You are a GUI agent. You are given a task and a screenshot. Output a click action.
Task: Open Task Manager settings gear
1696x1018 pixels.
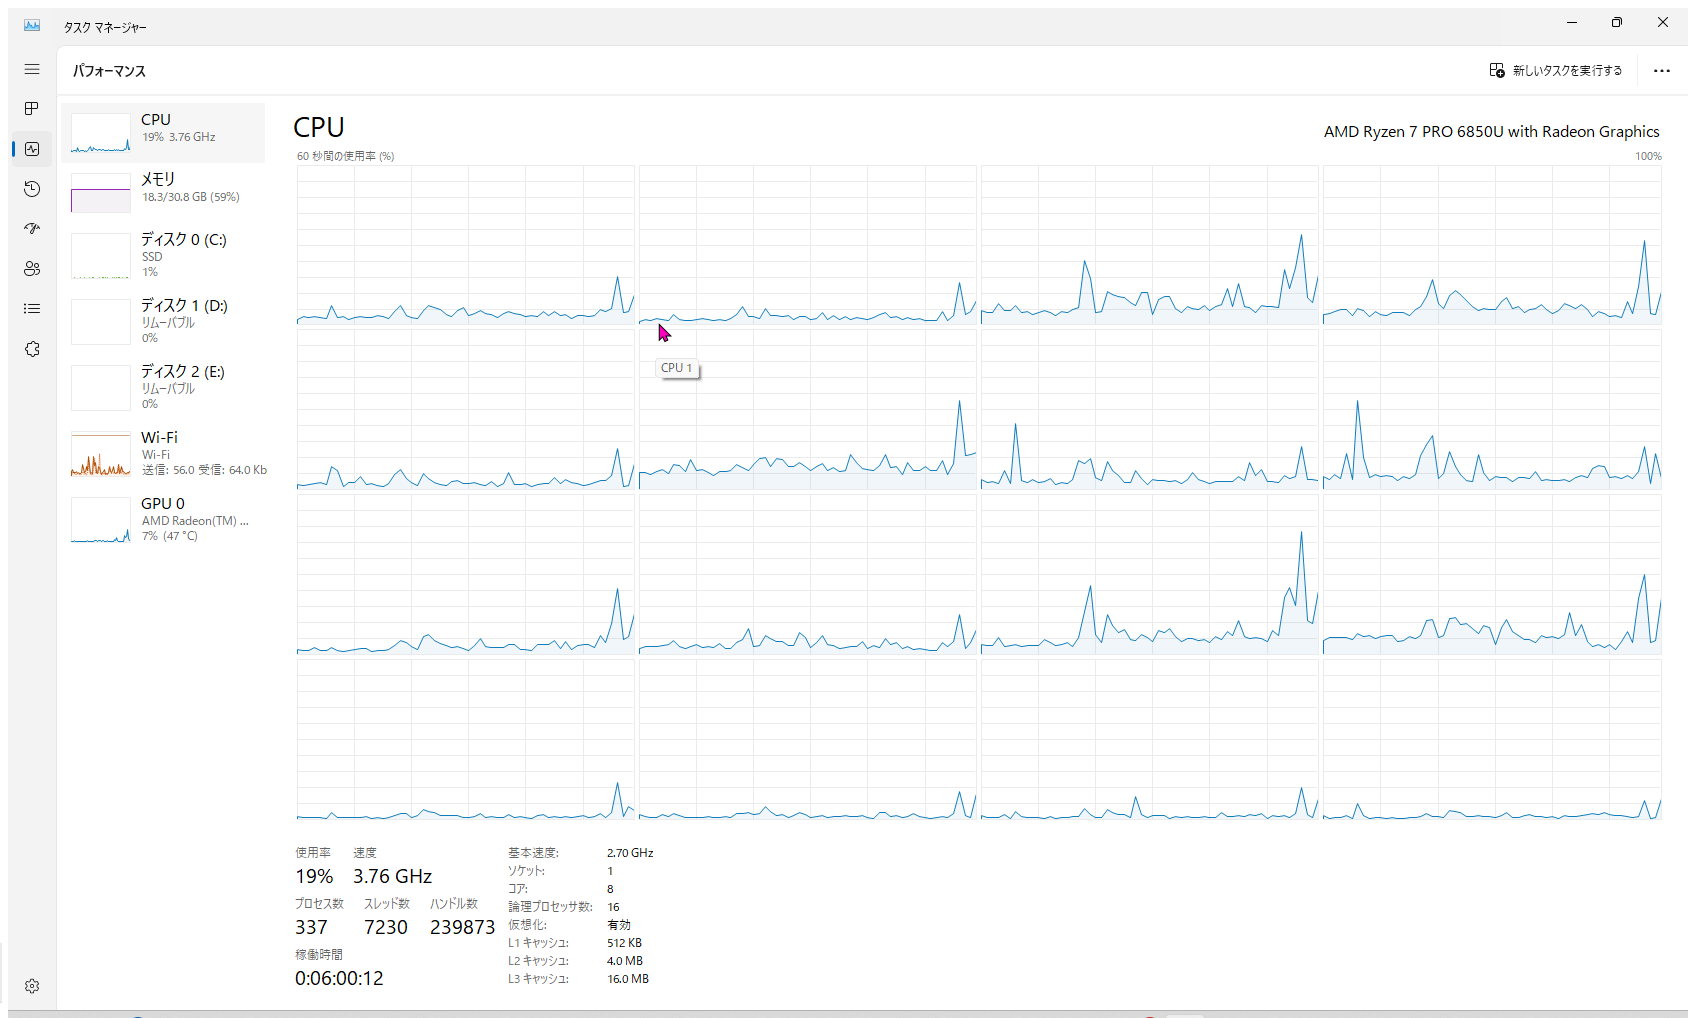point(32,986)
